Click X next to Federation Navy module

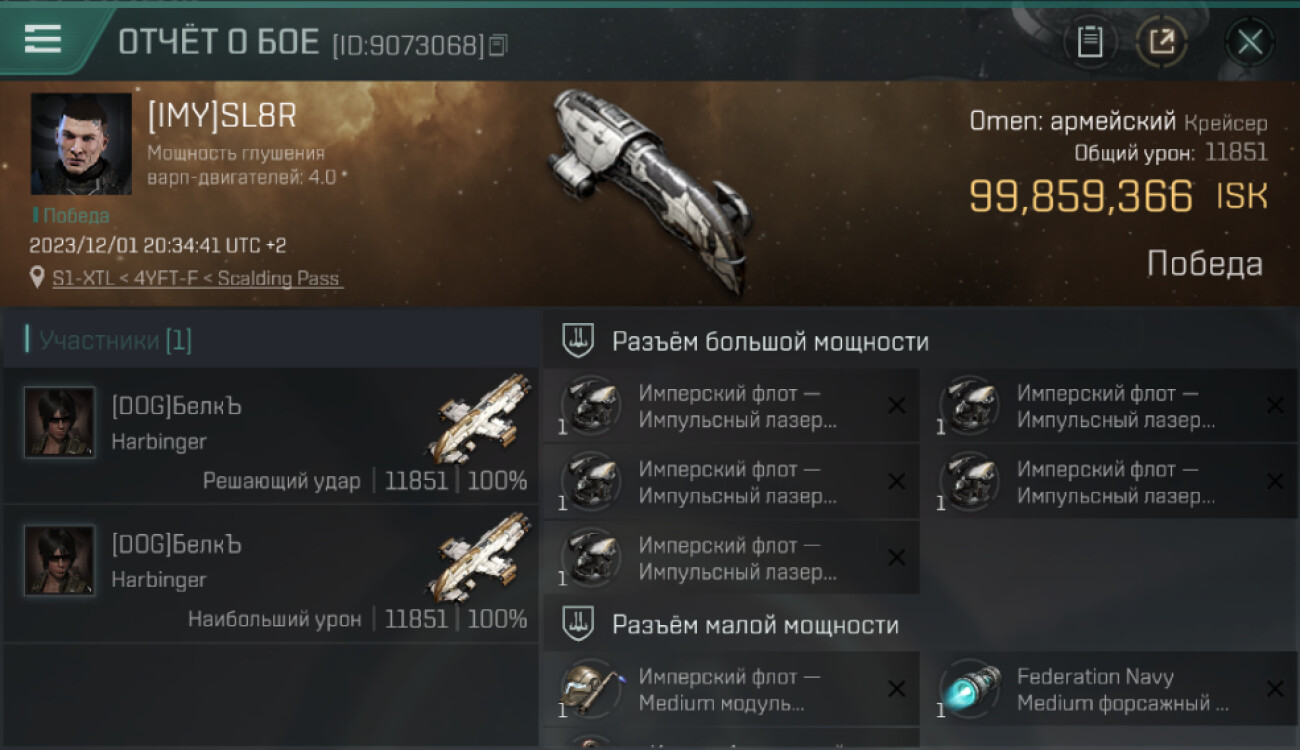click(1275, 688)
